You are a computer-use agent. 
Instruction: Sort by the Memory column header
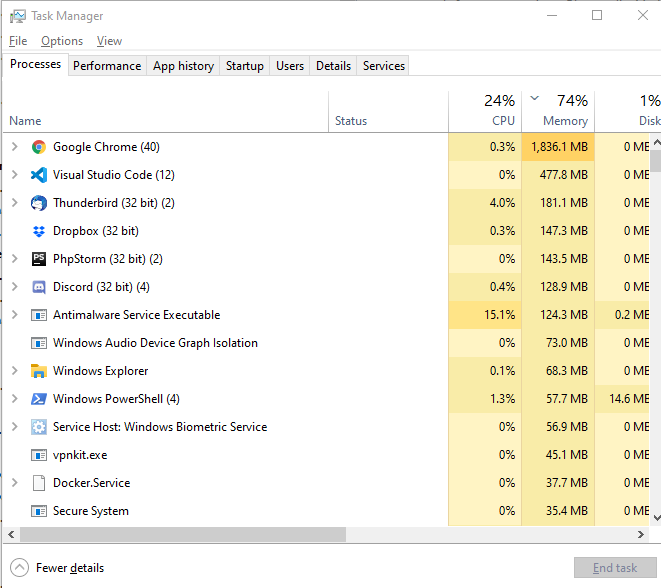[558, 112]
